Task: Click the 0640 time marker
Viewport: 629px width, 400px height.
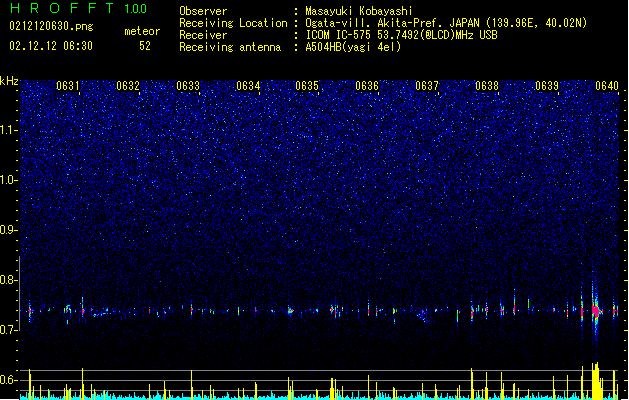Action: (607, 86)
